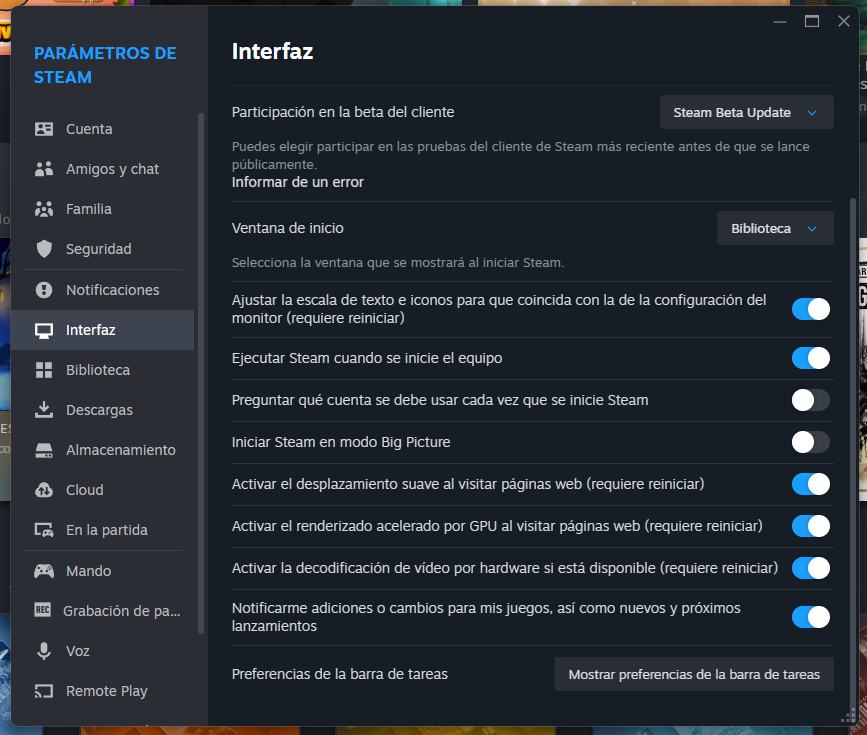Screen dimensions: 867x735
Task: Click the 'Ventana de inicio' label
Action: [288, 228]
